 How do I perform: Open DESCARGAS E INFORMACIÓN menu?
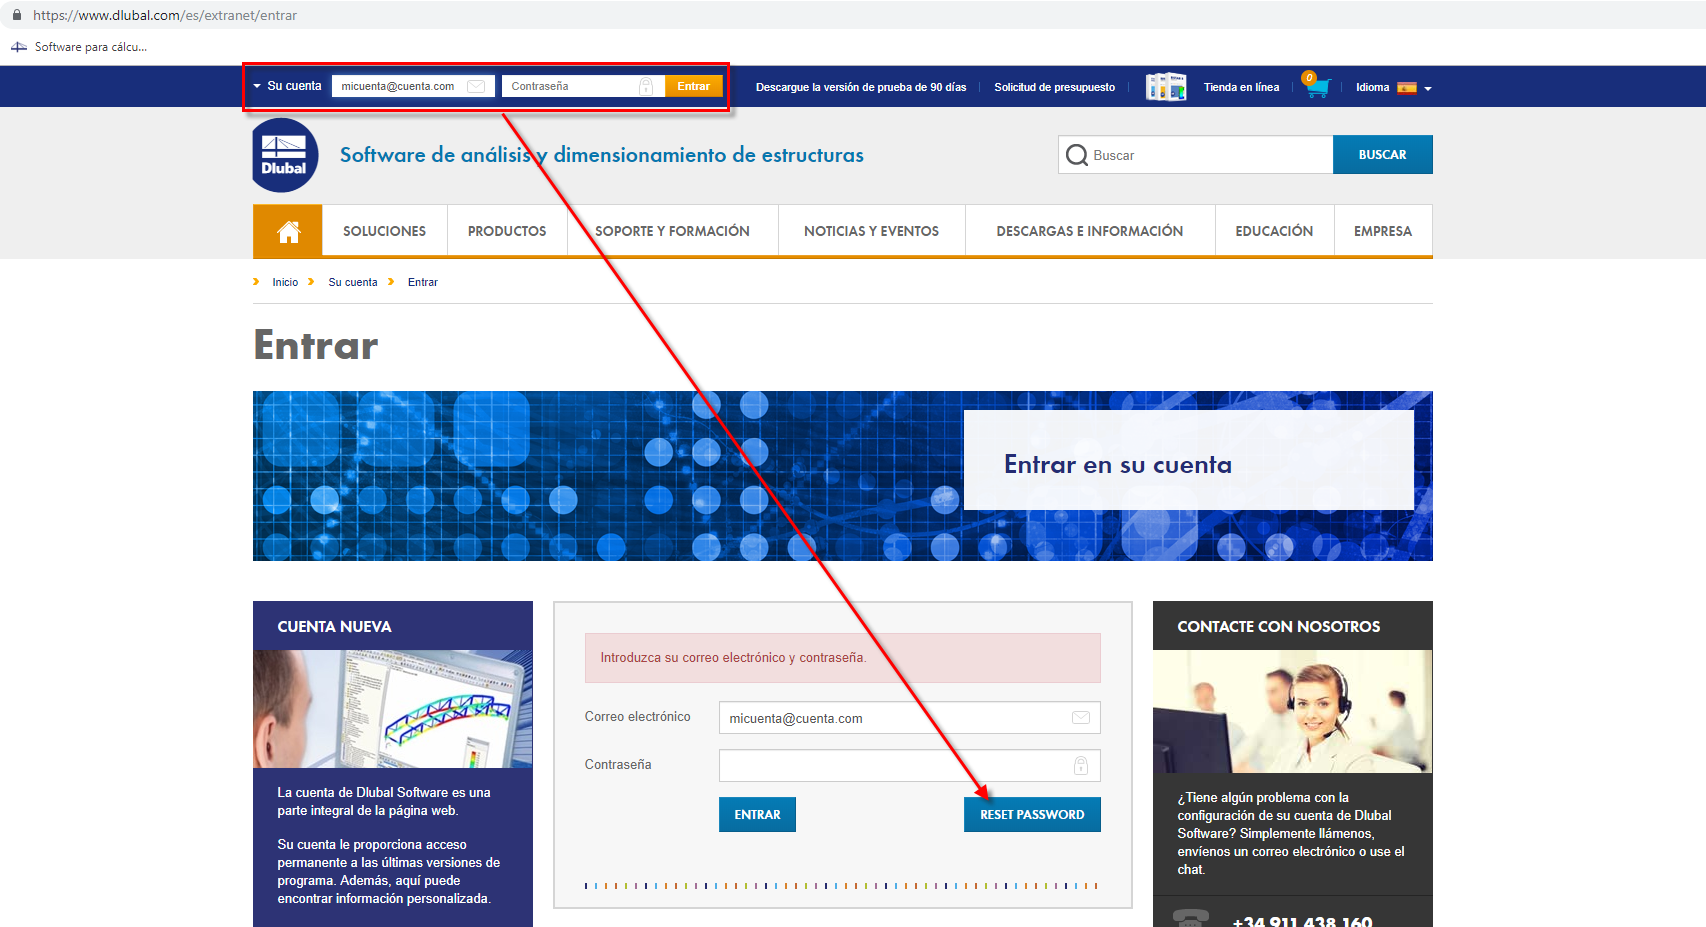(1090, 231)
